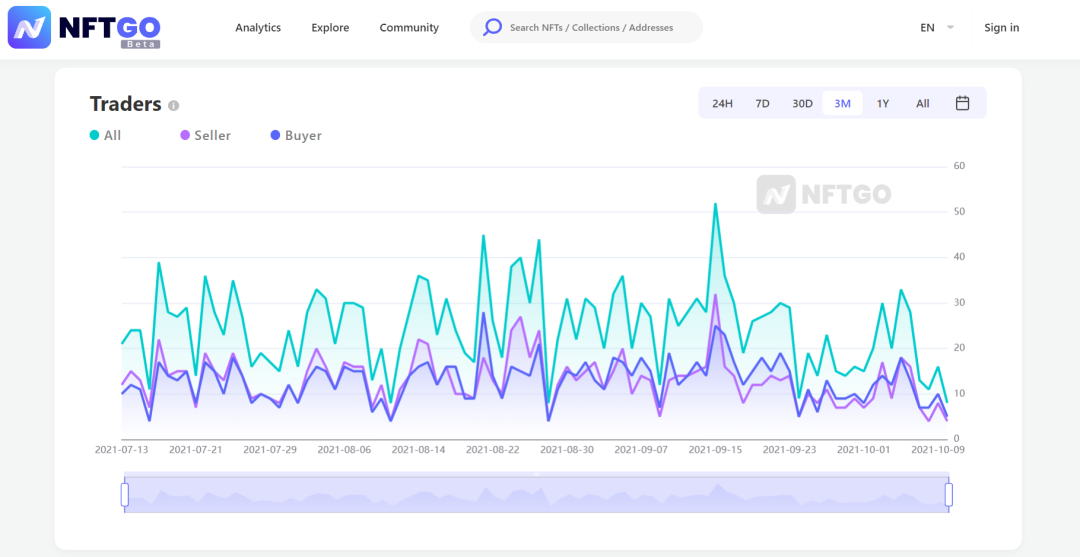Click the left handle of range slider
Viewport: 1080px width, 557px height.
coord(125,494)
